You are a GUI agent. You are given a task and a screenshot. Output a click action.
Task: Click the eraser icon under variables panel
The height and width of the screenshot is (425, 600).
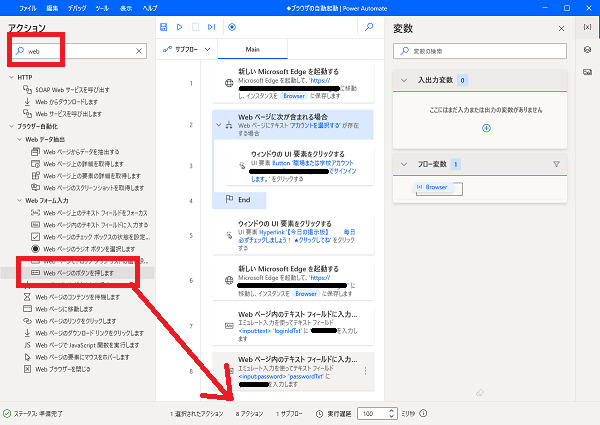pyautogui.click(x=480, y=392)
